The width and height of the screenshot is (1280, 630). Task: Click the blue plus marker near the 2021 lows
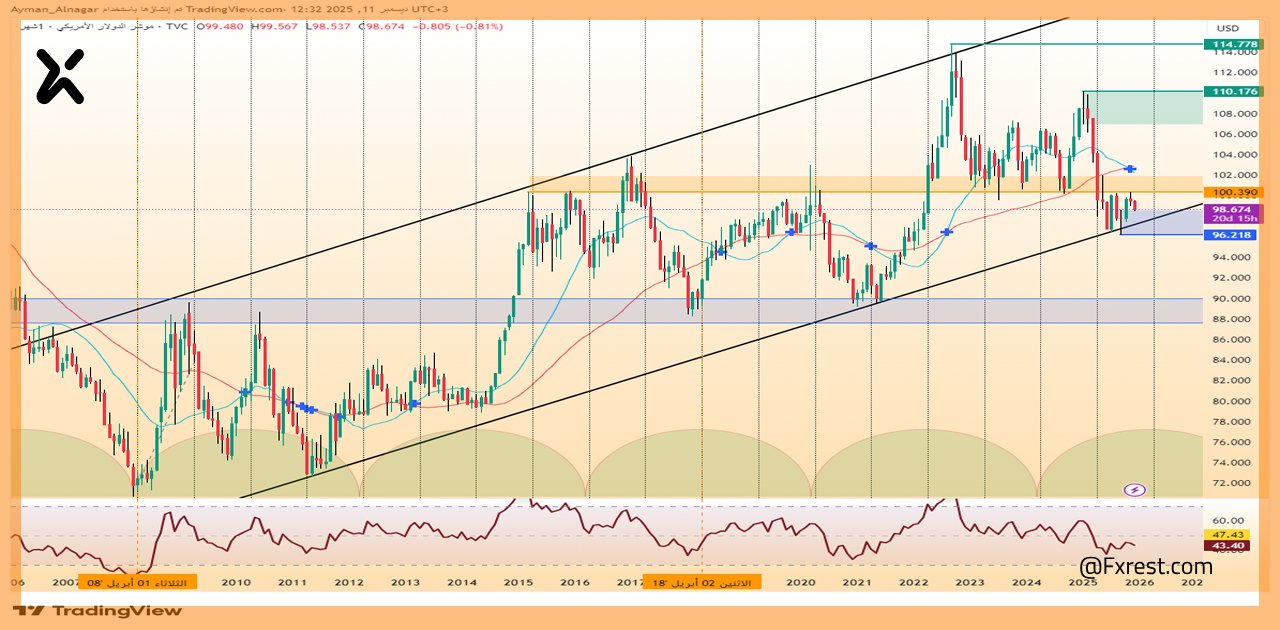click(870, 245)
